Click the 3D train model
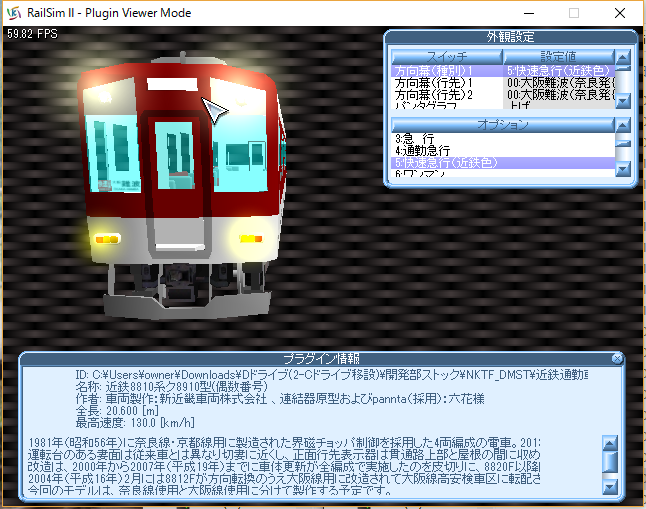Image resolution: width=646 pixels, height=509 pixels. pos(181,185)
